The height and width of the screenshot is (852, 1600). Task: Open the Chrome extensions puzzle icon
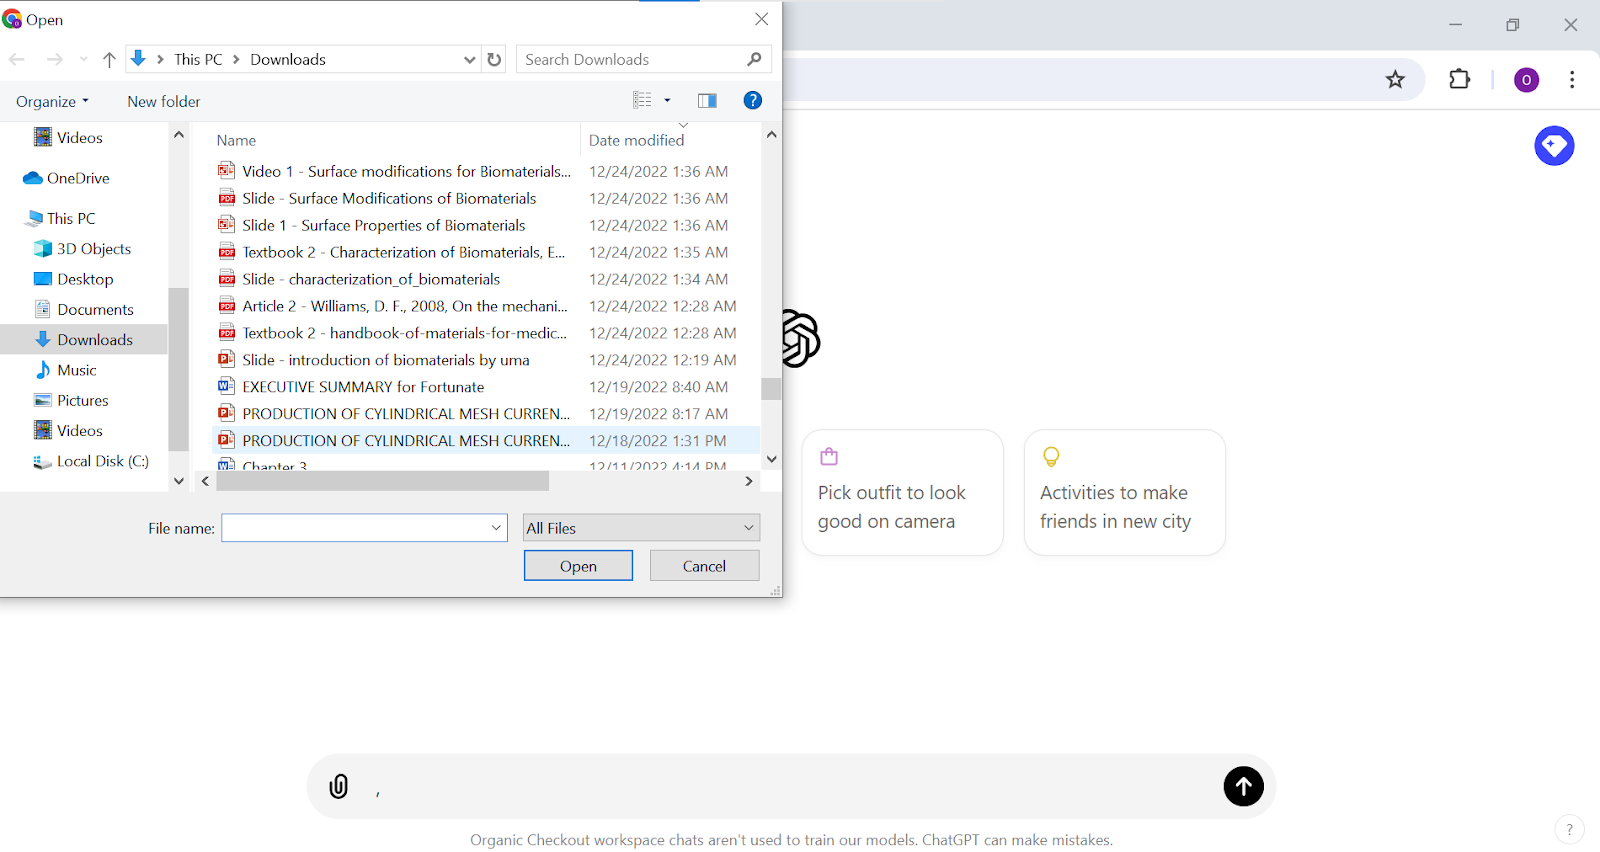pyautogui.click(x=1459, y=79)
